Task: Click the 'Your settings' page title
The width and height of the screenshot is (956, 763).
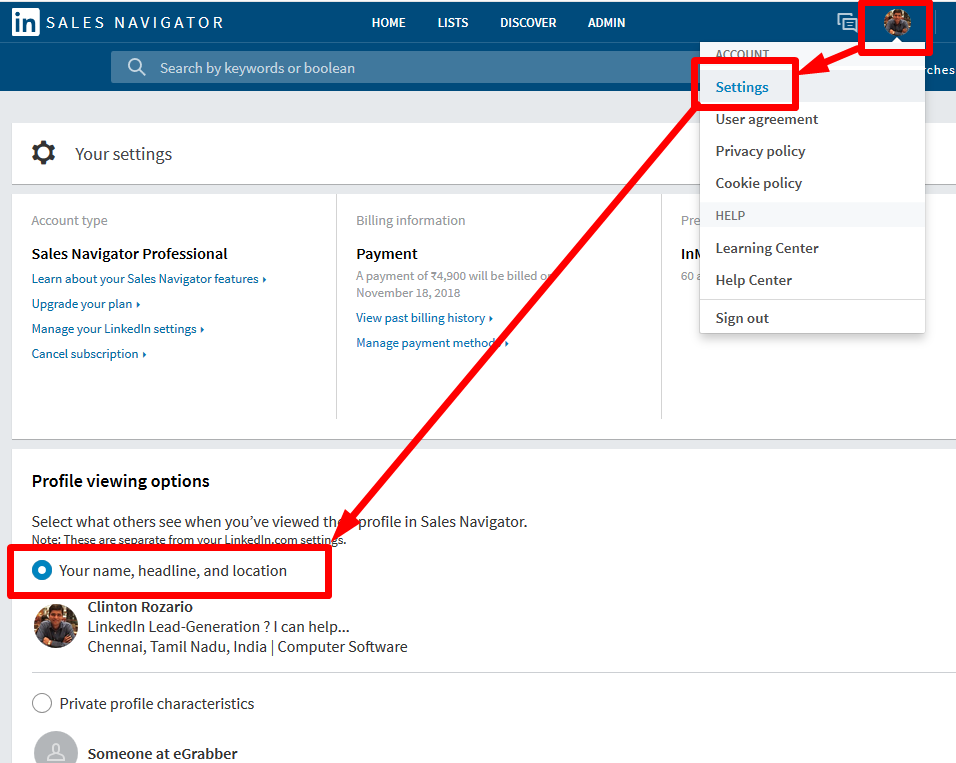Action: coord(123,154)
